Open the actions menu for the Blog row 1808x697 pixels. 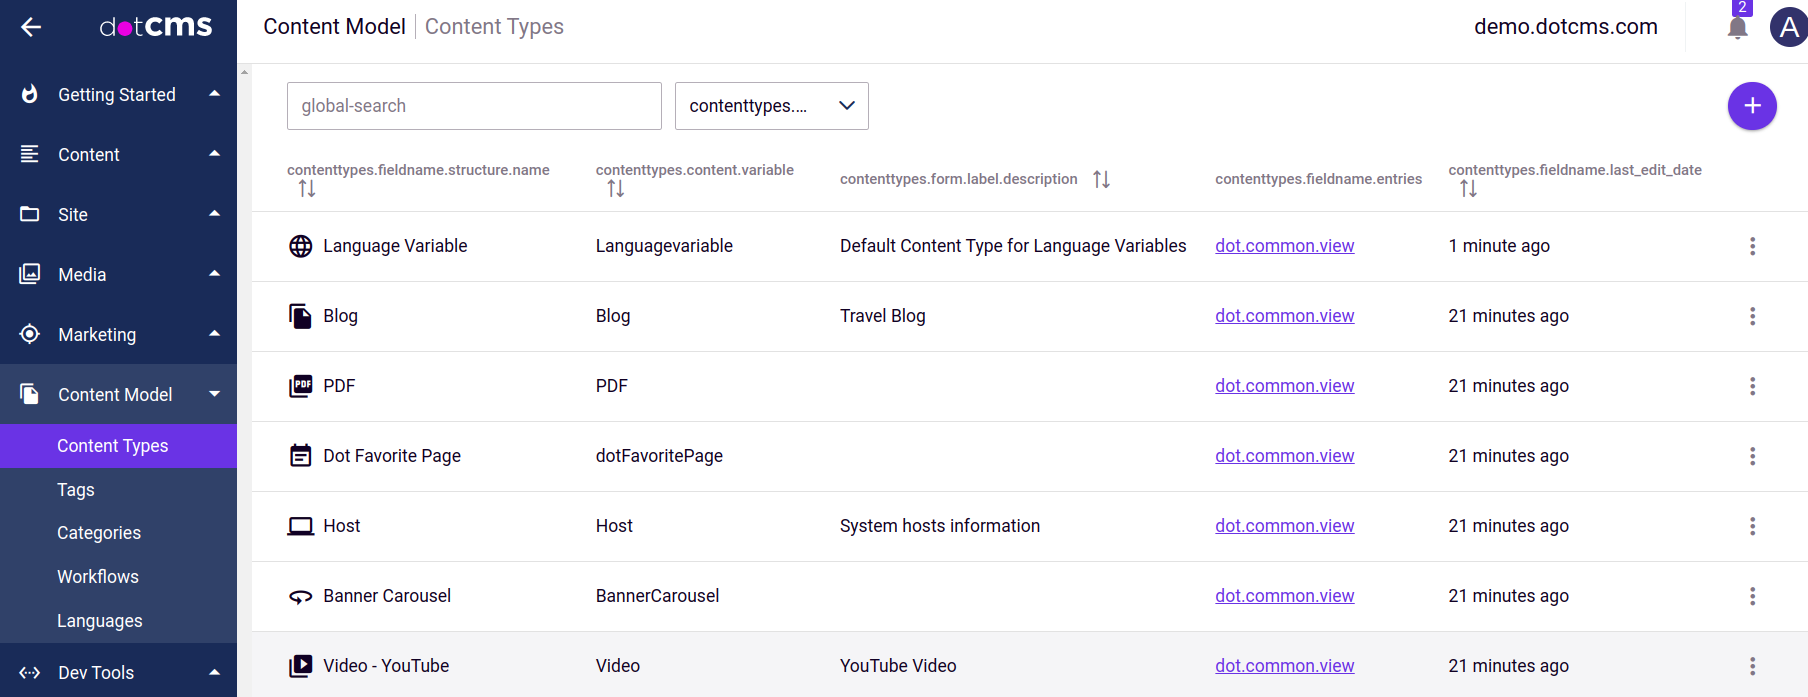click(1752, 316)
